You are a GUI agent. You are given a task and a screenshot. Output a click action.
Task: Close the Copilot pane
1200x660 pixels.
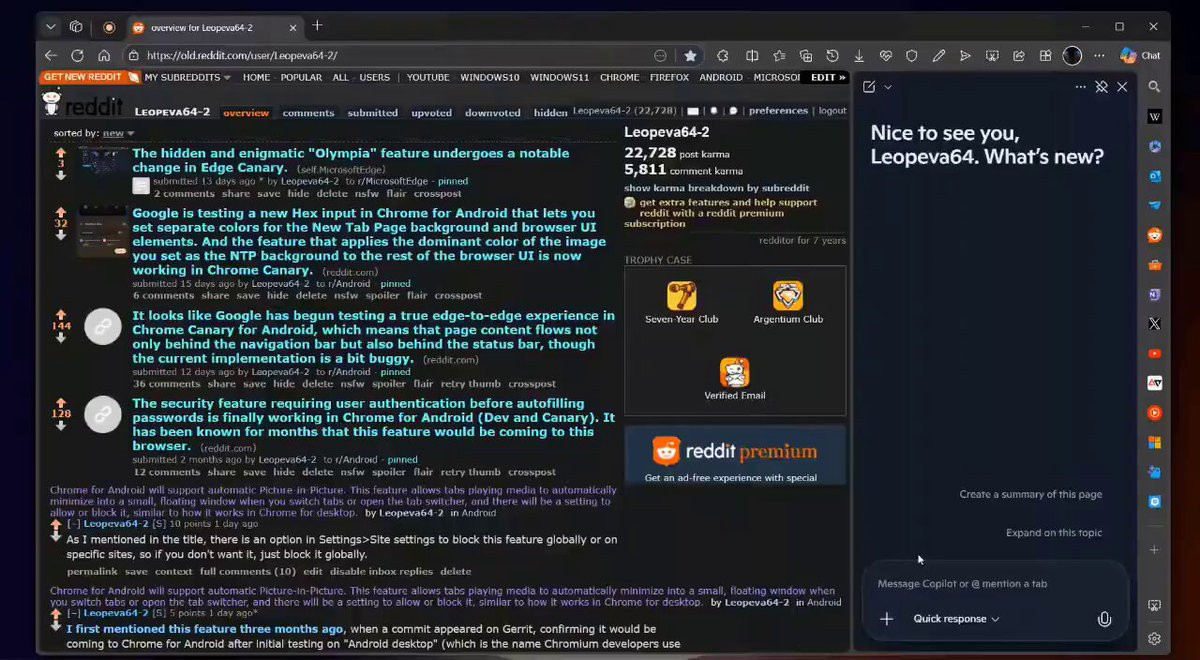click(1122, 87)
